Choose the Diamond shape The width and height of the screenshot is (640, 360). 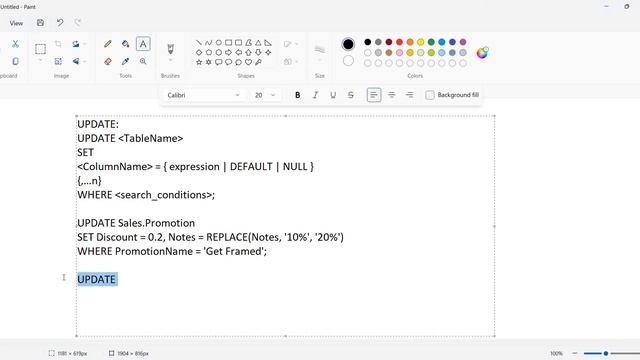[x=199, y=52]
